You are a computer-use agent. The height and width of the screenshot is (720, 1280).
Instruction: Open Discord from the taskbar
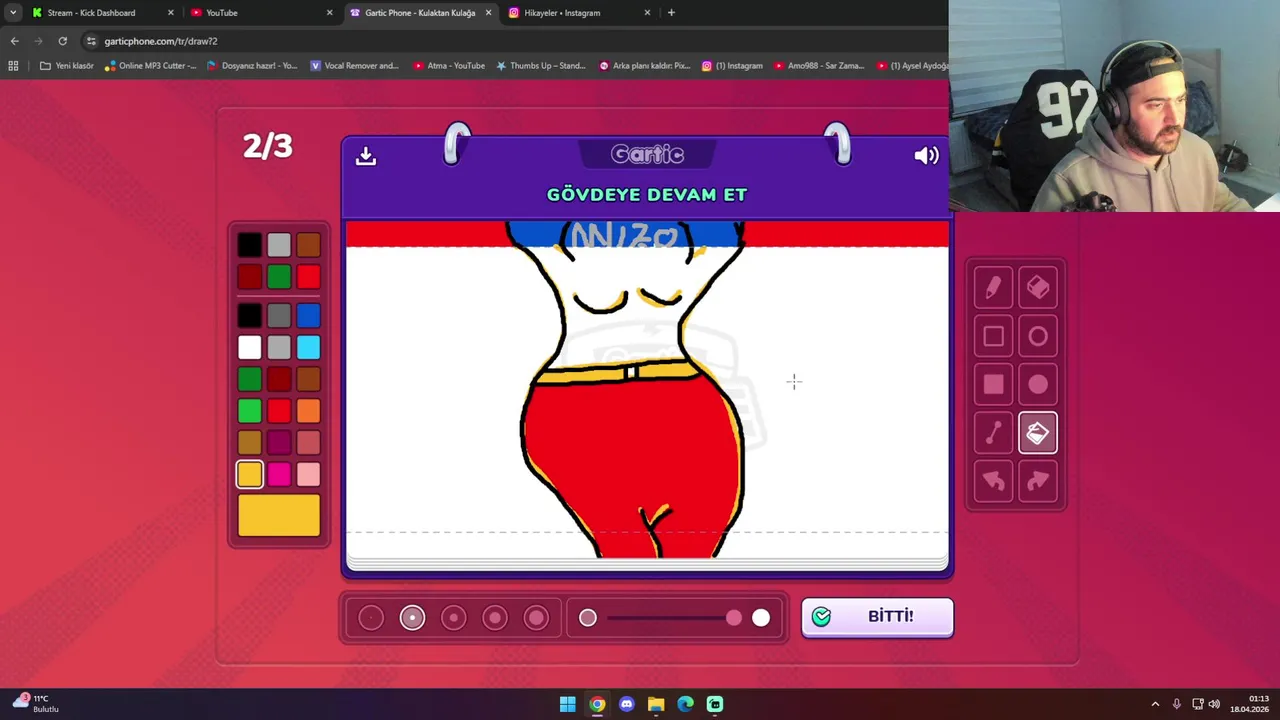(x=626, y=704)
